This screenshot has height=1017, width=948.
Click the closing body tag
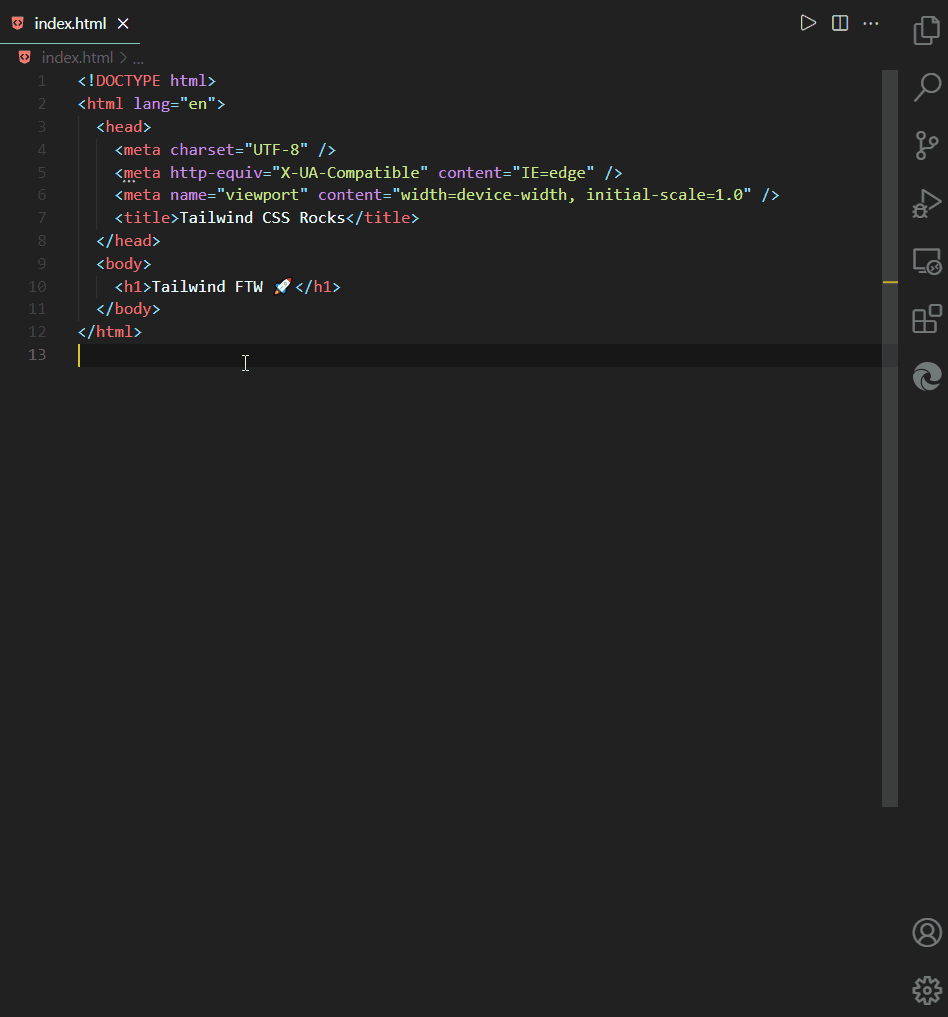128,309
